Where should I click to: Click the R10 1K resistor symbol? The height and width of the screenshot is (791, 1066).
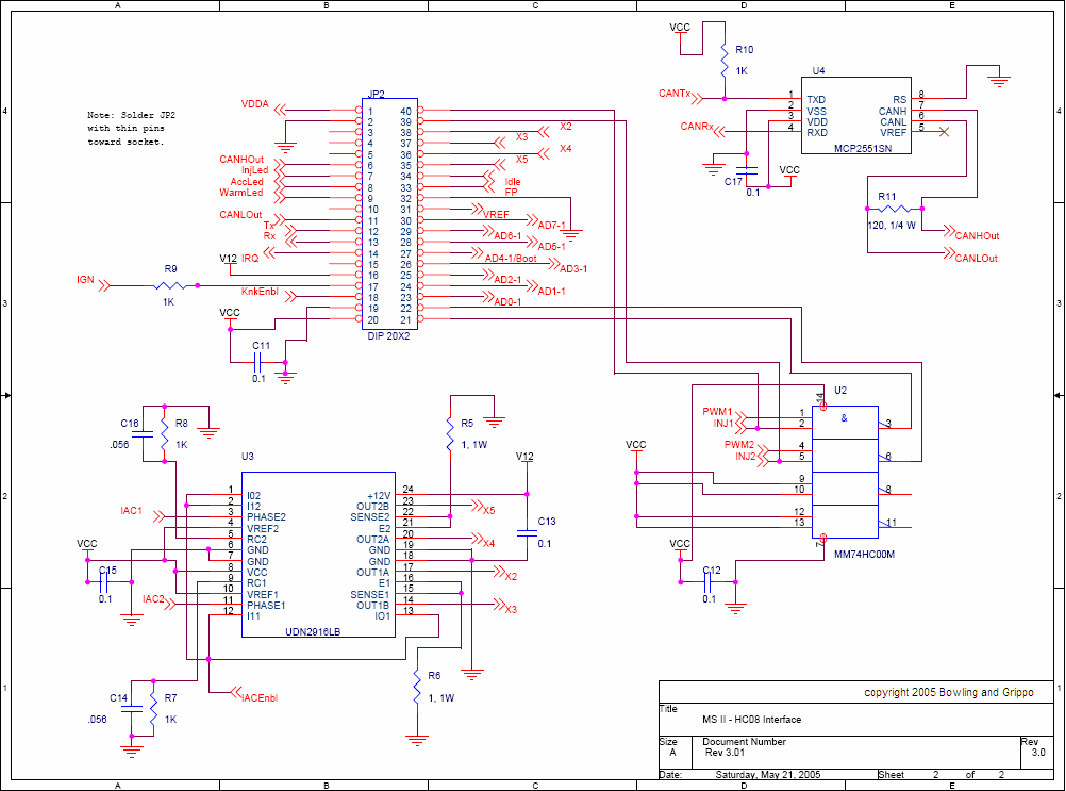[723, 62]
